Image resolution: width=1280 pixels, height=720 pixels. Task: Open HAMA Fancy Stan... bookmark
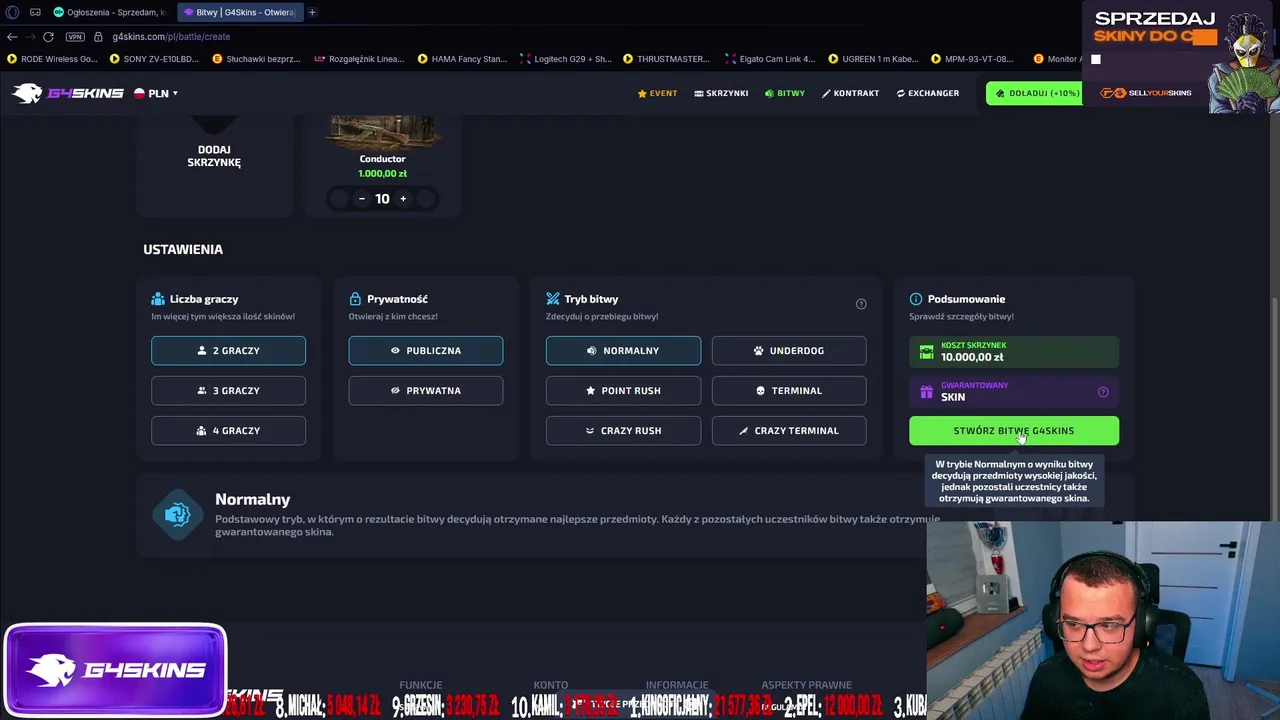(x=462, y=59)
